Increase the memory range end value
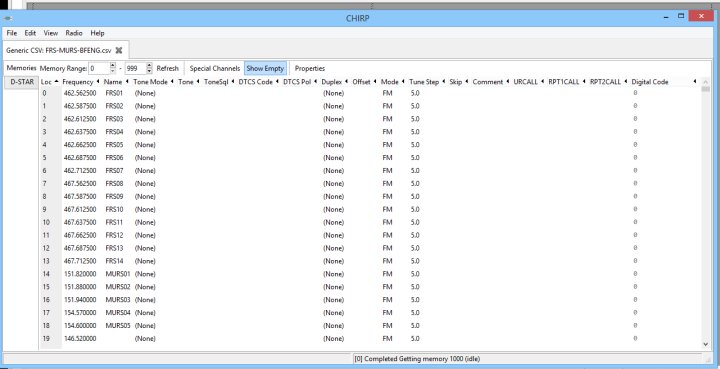 coord(149,66)
